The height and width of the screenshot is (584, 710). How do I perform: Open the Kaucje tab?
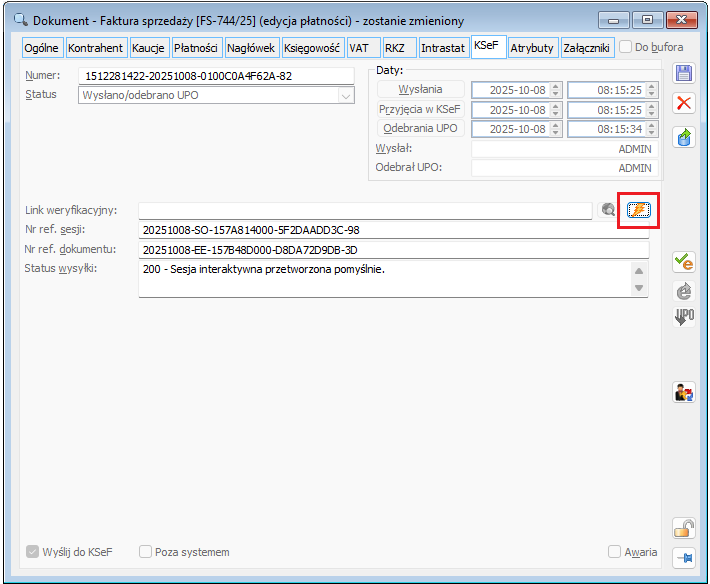click(x=148, y=48)
